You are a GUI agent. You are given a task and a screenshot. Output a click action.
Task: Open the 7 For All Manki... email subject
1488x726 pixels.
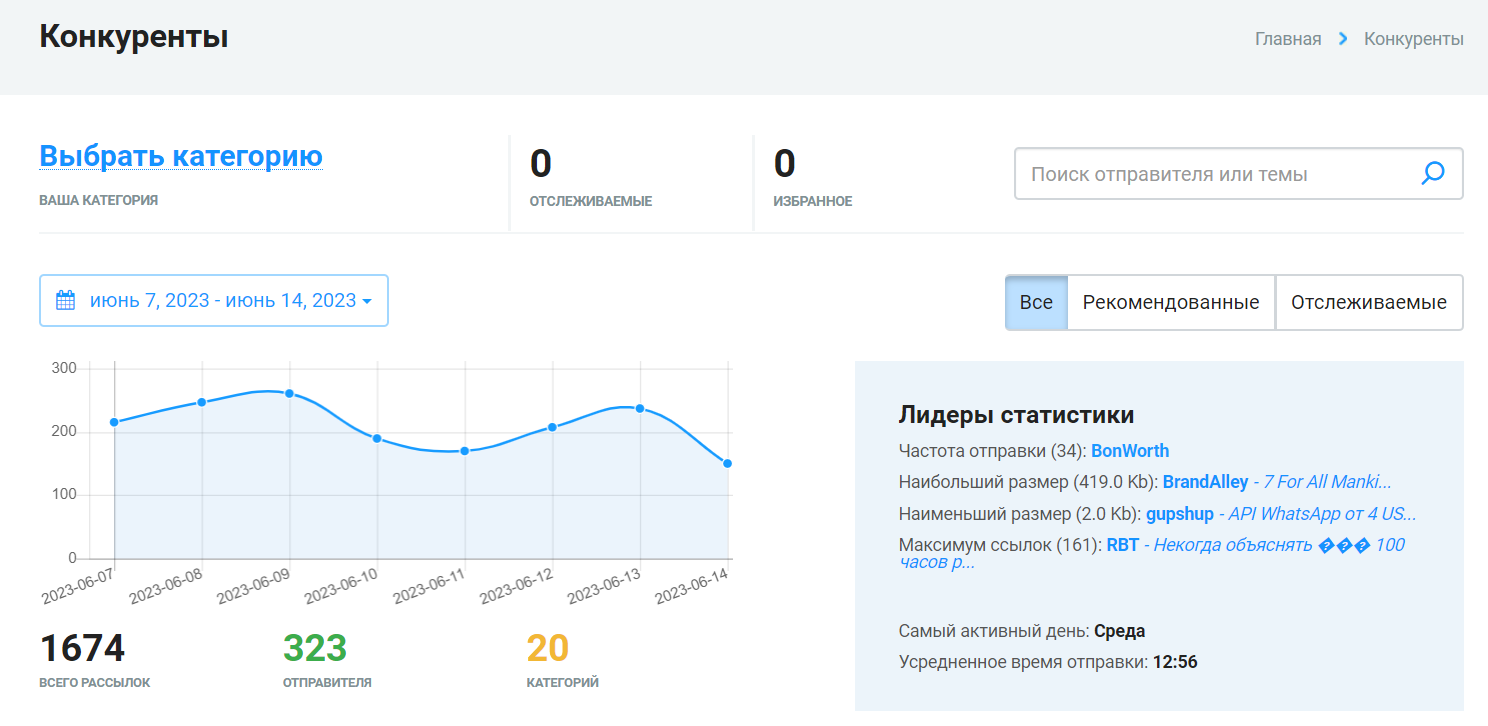tap(1328, 482)
